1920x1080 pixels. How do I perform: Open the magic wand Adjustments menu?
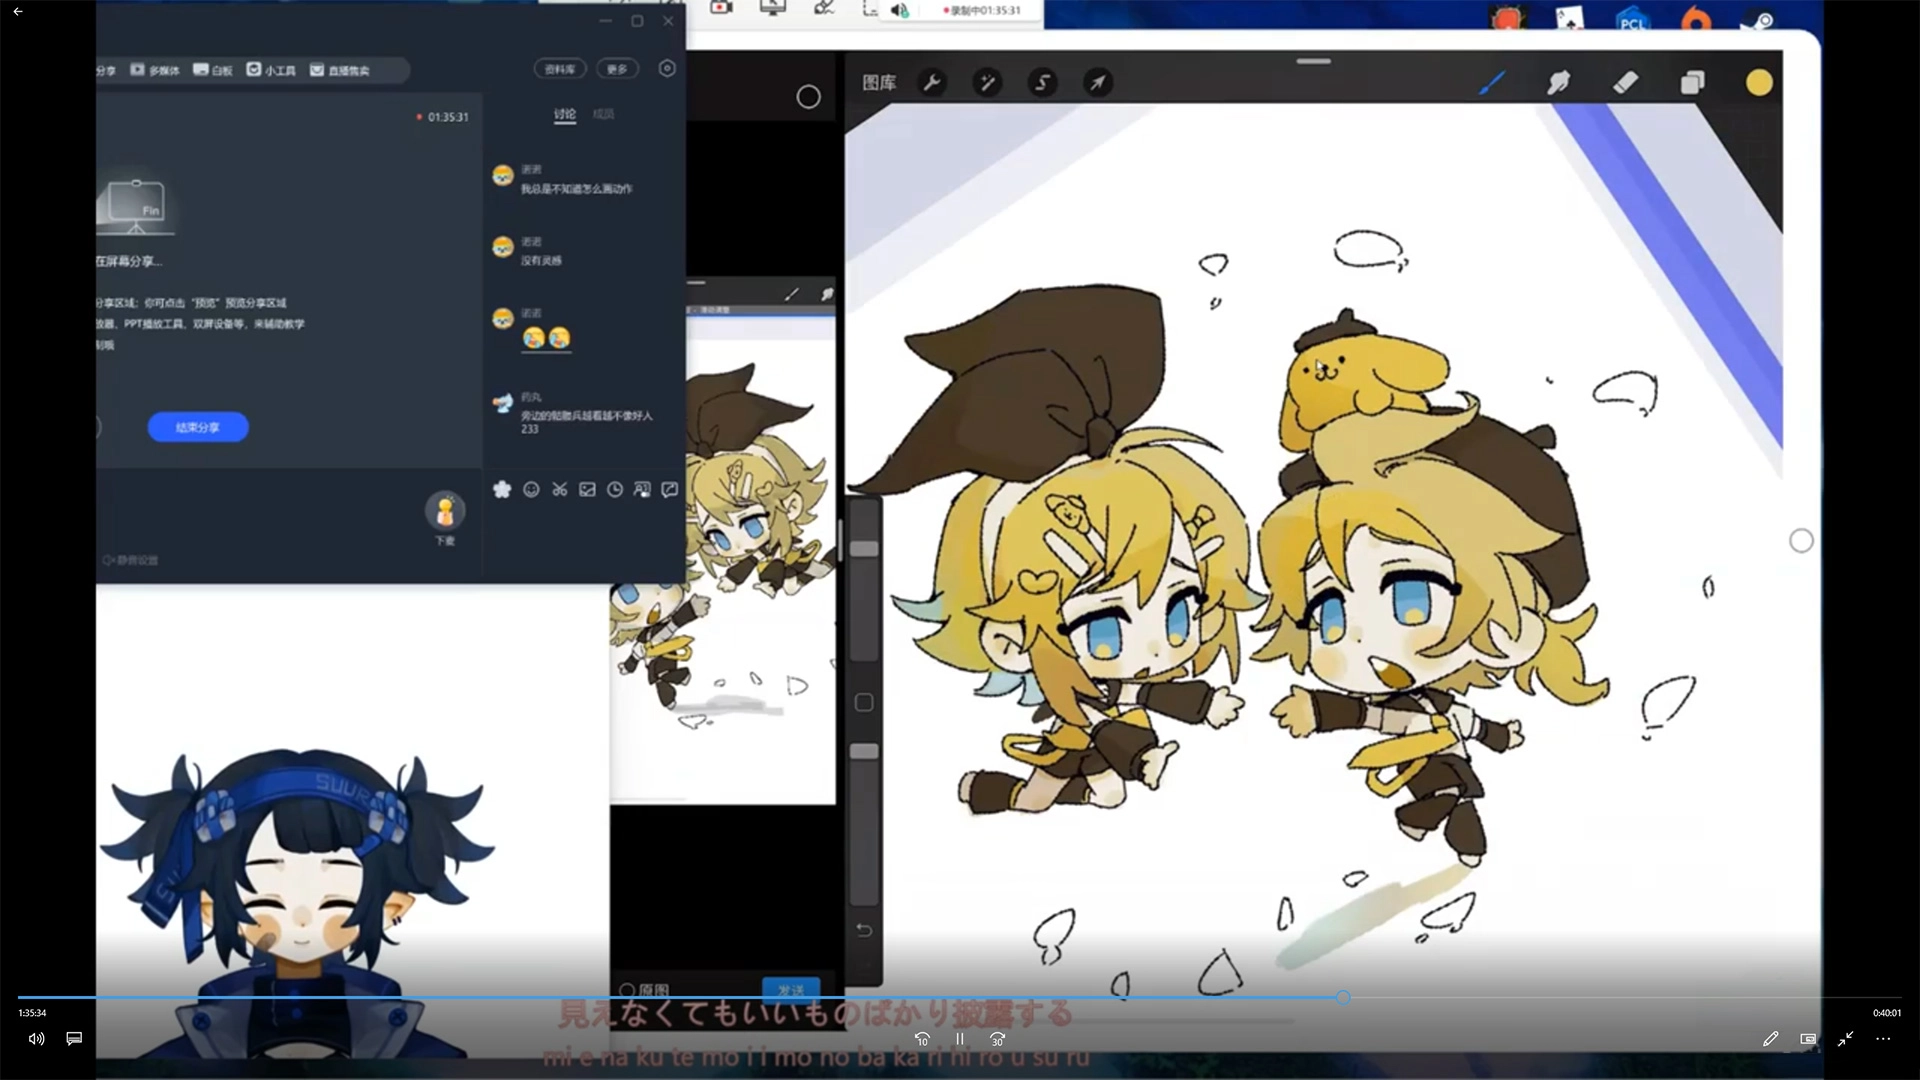click(987, 83)
